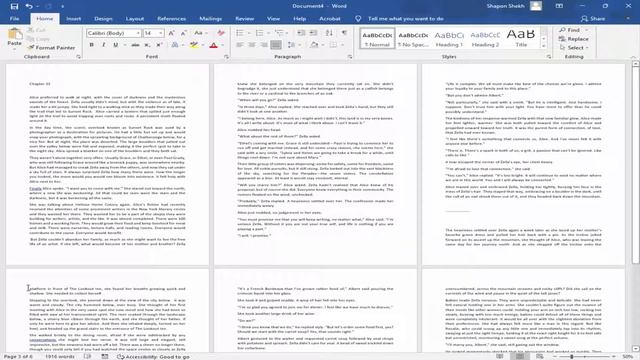Switch to the Insert tab
The height and width of the screenshot is (360, 640).
(x=73, y=18)
